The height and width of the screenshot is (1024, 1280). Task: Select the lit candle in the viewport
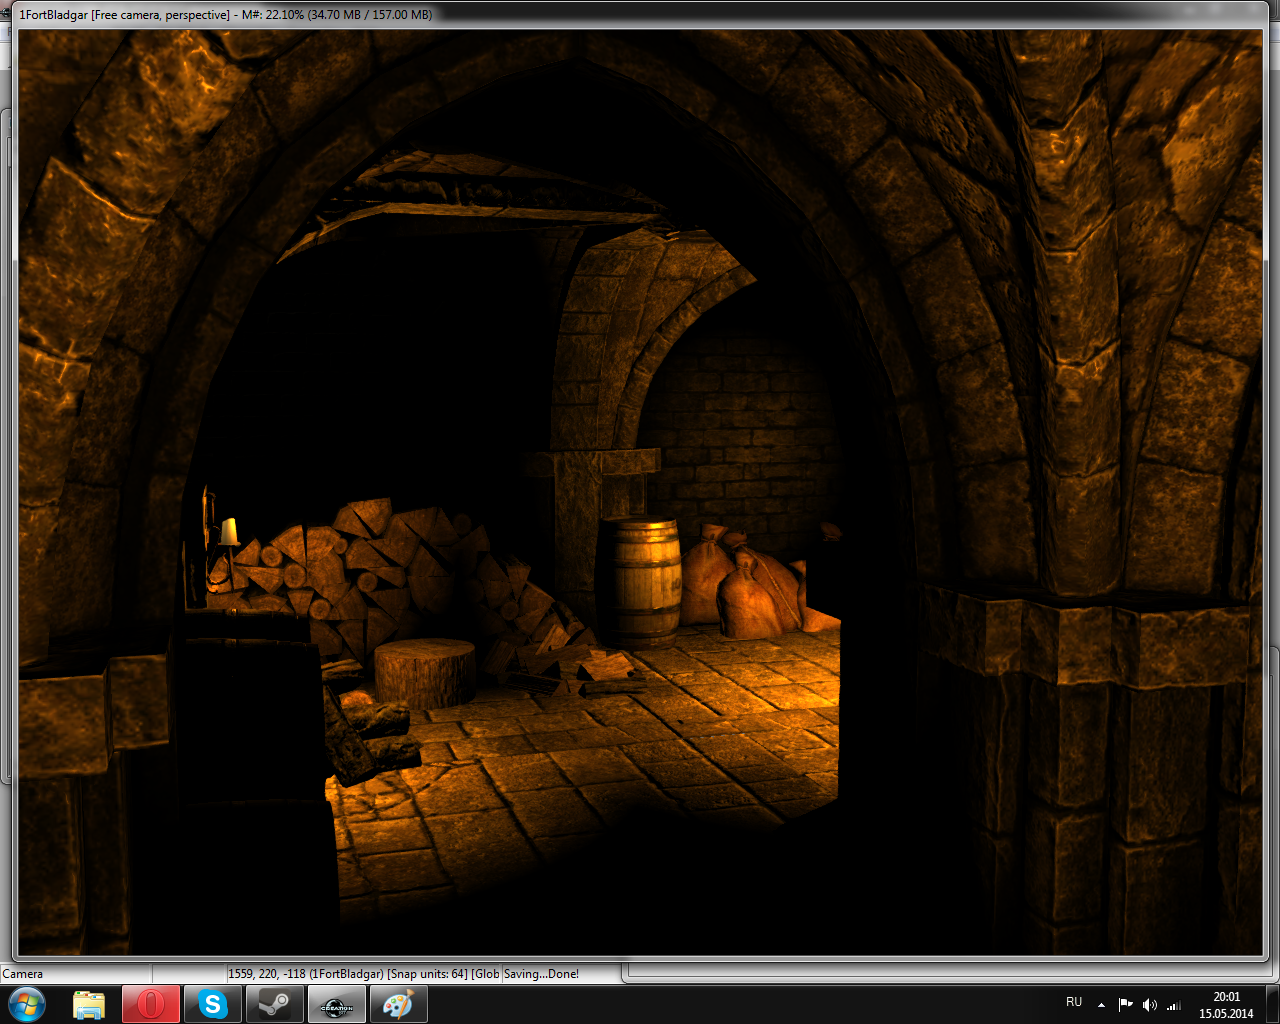click(x=230, y=531)
